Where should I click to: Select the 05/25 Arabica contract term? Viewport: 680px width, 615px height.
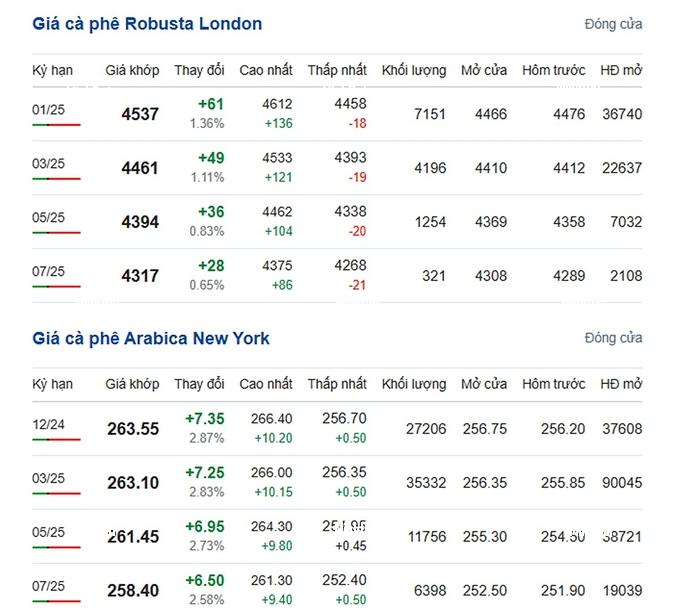click(48, 532)
